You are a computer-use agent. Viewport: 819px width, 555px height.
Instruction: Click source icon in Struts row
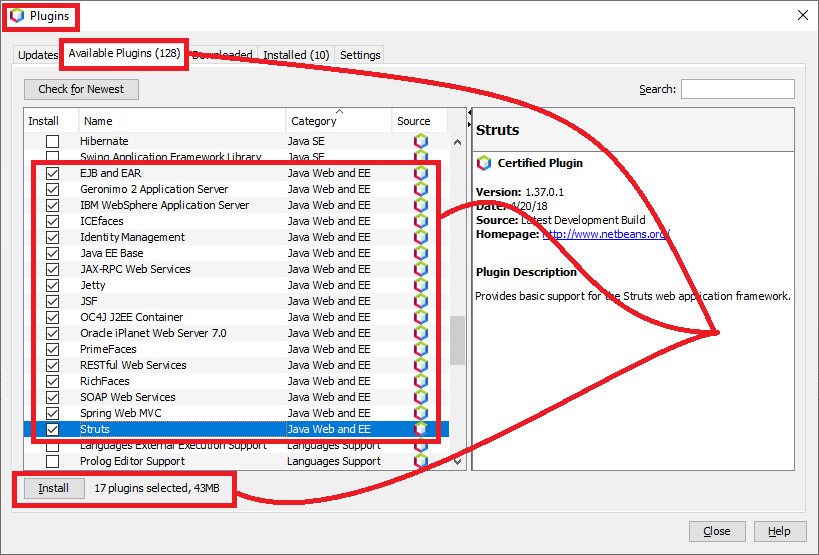pyautogui.click(x=420, y=429)
